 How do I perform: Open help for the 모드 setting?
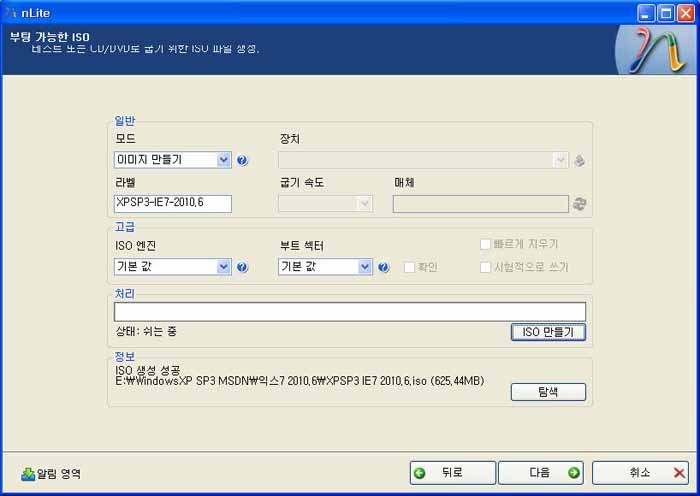click(242, 160)
